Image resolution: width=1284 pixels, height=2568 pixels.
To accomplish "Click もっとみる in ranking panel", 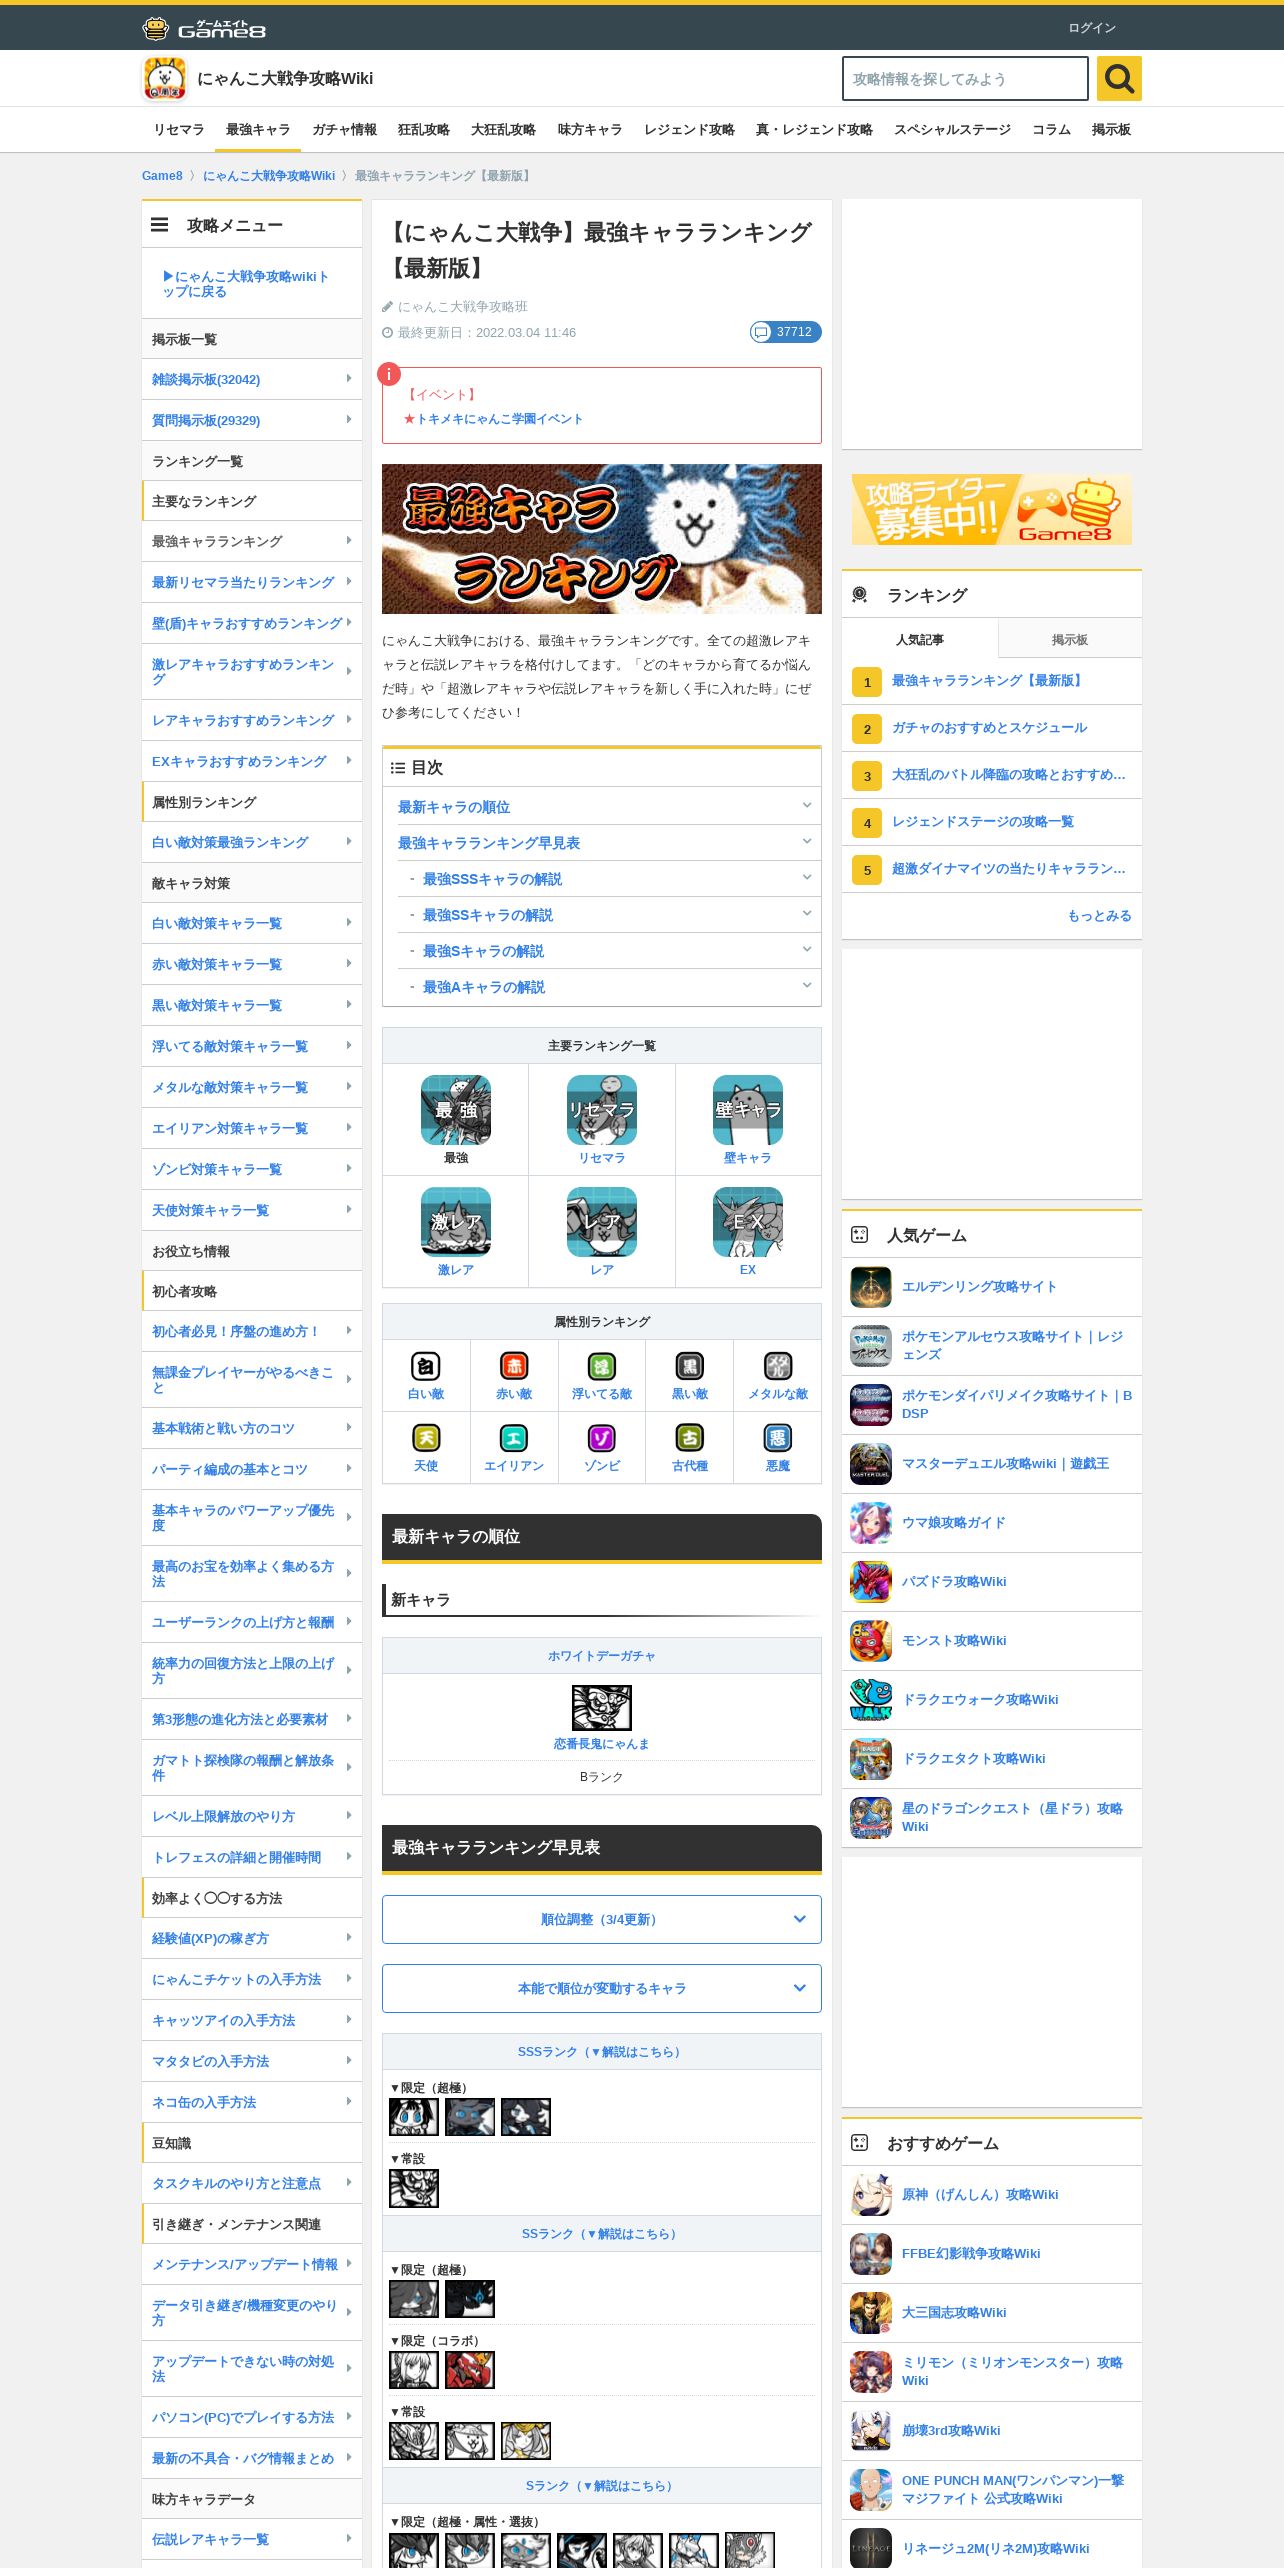I will point(1100,916).
